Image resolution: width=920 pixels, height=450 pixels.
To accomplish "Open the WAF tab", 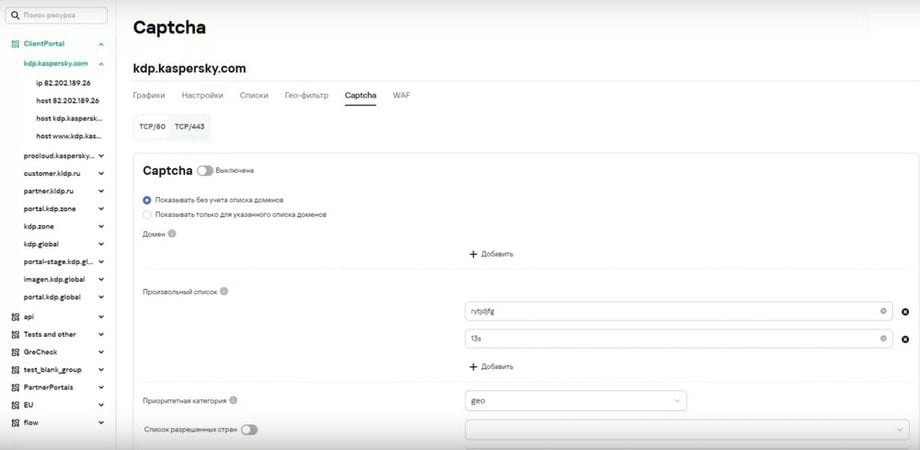I will (x=401, y=96).
